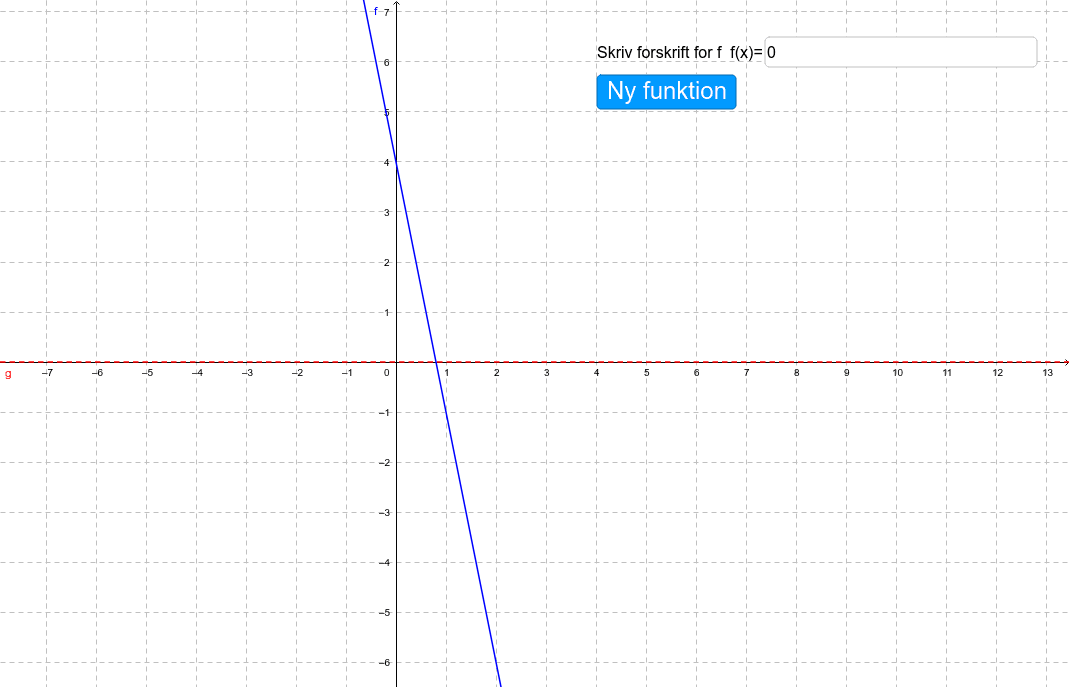Click the f(x)= input field
Viewport: 1071px width, 689px height.
pos(900,53)
